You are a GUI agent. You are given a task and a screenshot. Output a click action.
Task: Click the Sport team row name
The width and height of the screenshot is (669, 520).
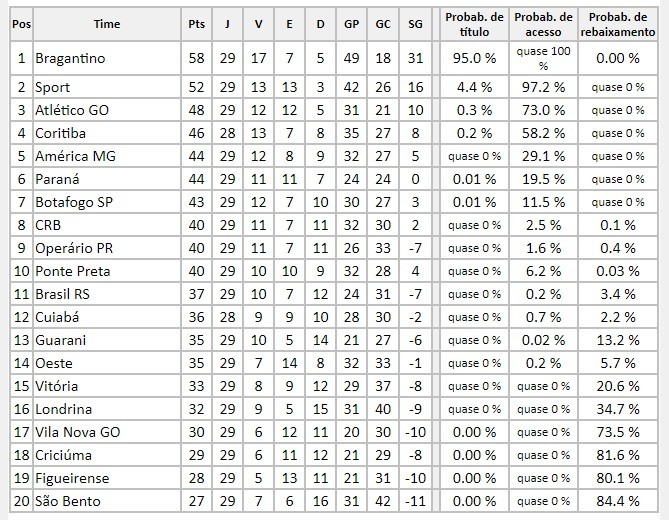[52, 87]
